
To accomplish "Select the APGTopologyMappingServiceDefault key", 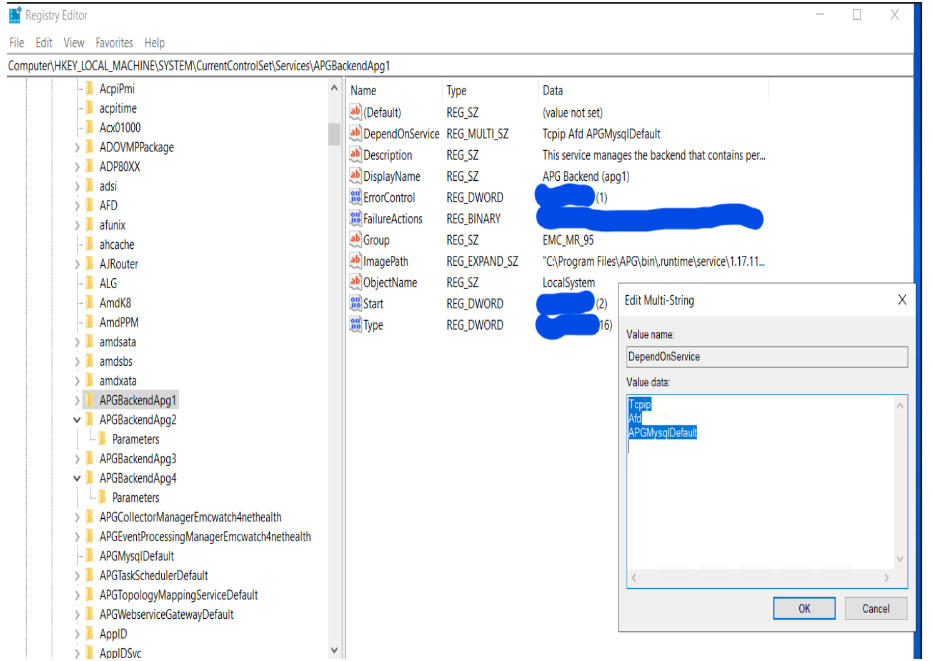I will pyautogui.click(x=178, y=595).
